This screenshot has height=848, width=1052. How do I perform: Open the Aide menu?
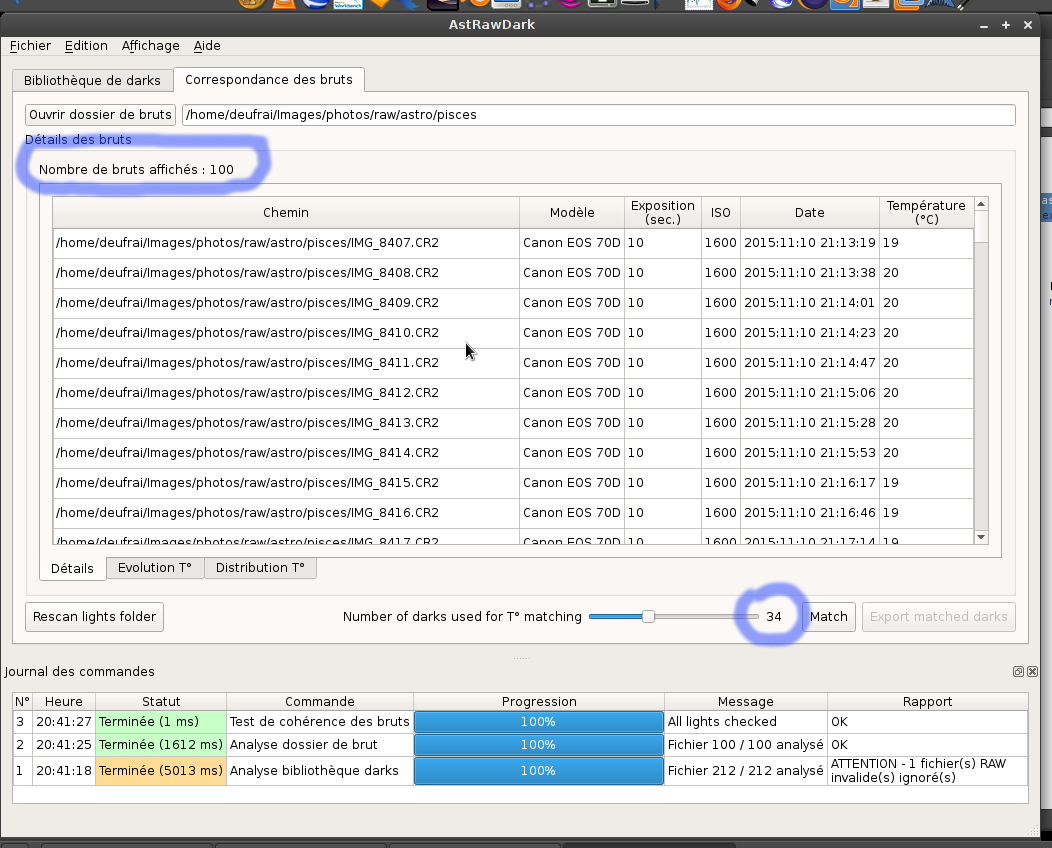coord(207,46)
